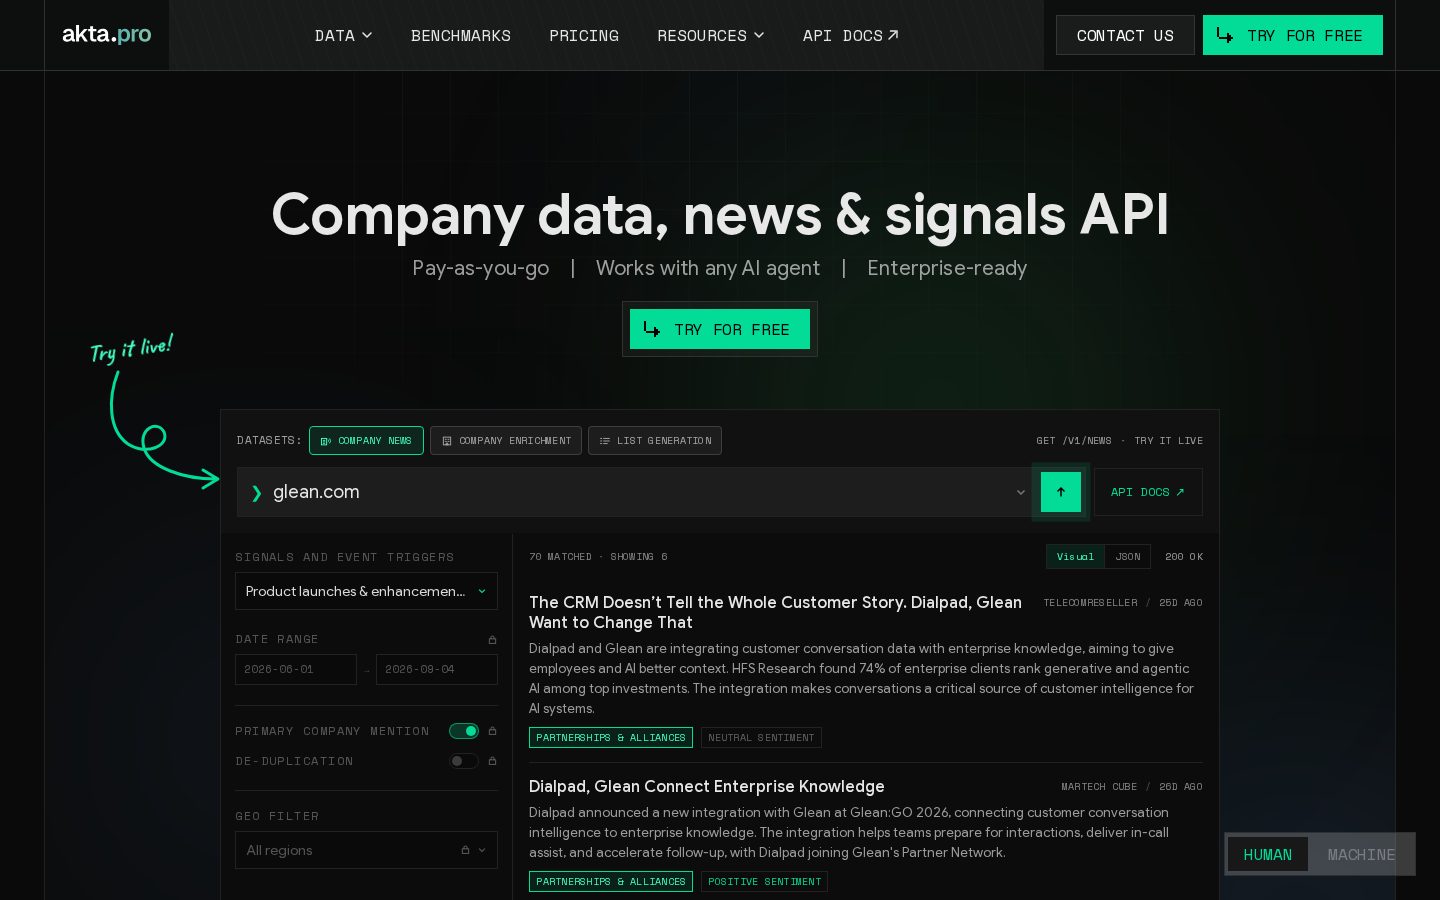Click the arrow icon in header Try For Free

tap(1224, 35)
